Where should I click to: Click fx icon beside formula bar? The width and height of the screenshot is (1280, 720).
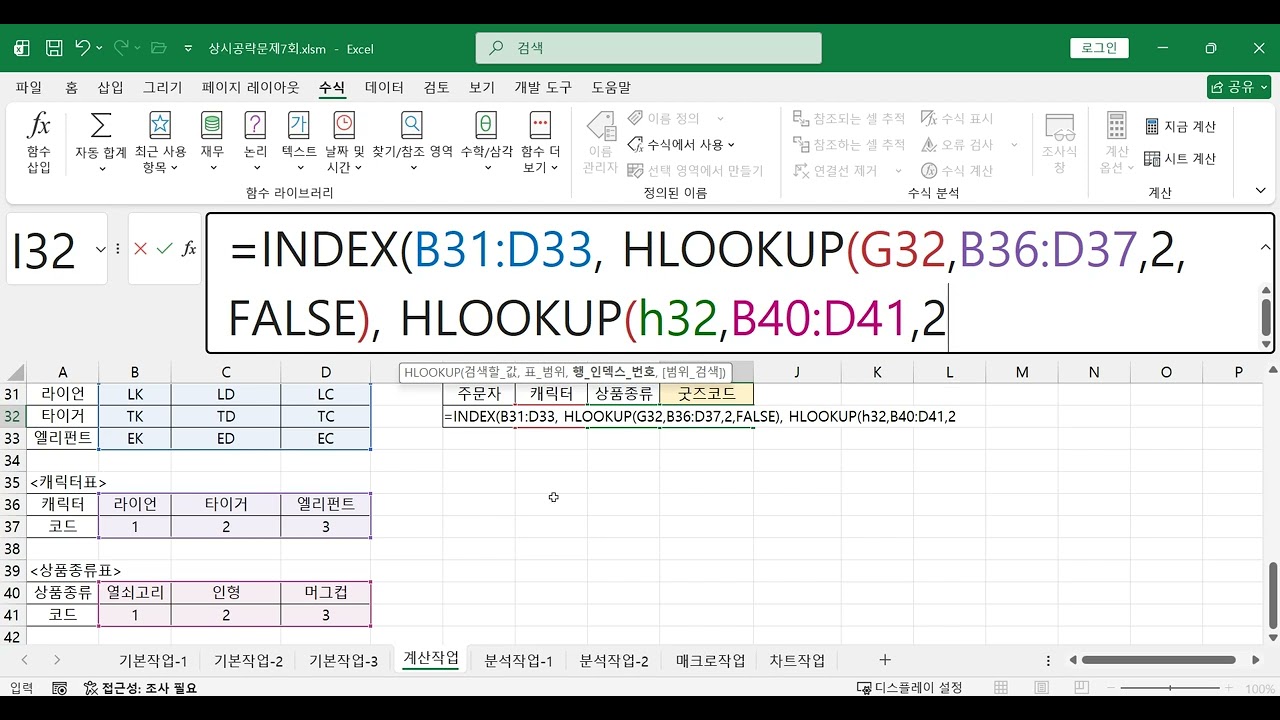189,249
